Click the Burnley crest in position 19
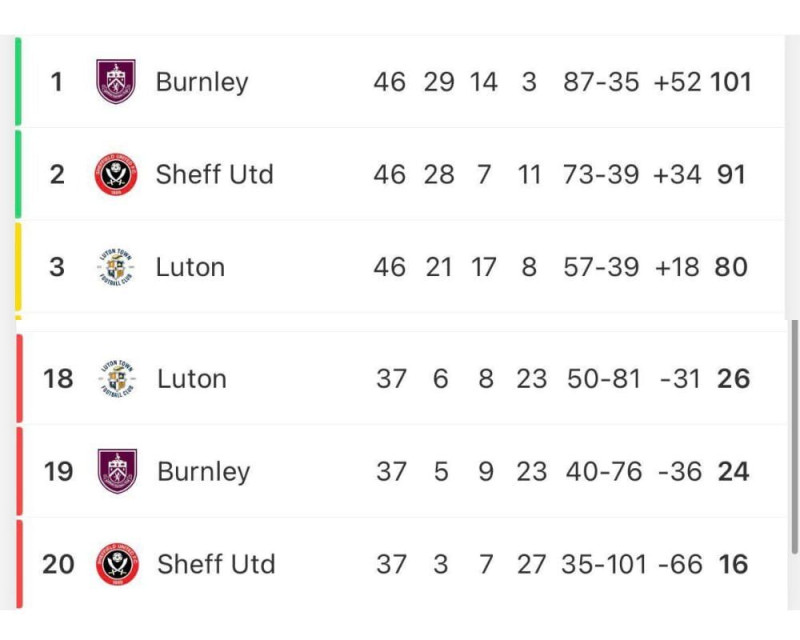Screen dimensions: 800x640 point(117,471)
